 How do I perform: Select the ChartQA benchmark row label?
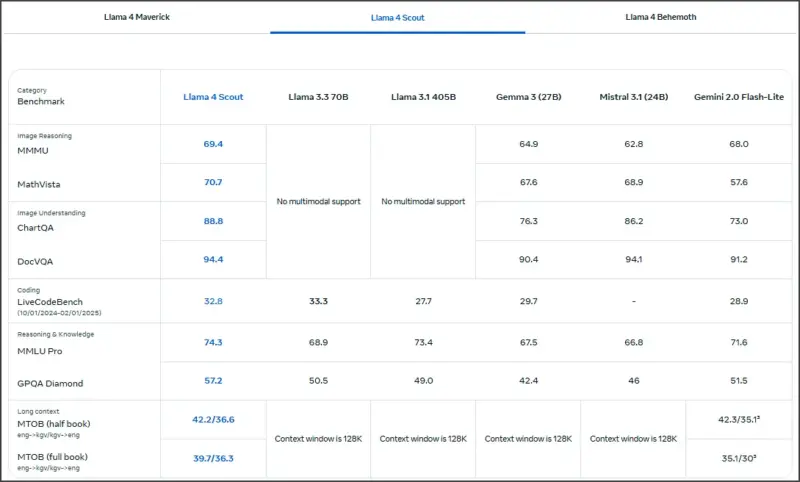[x=35, y=227]
